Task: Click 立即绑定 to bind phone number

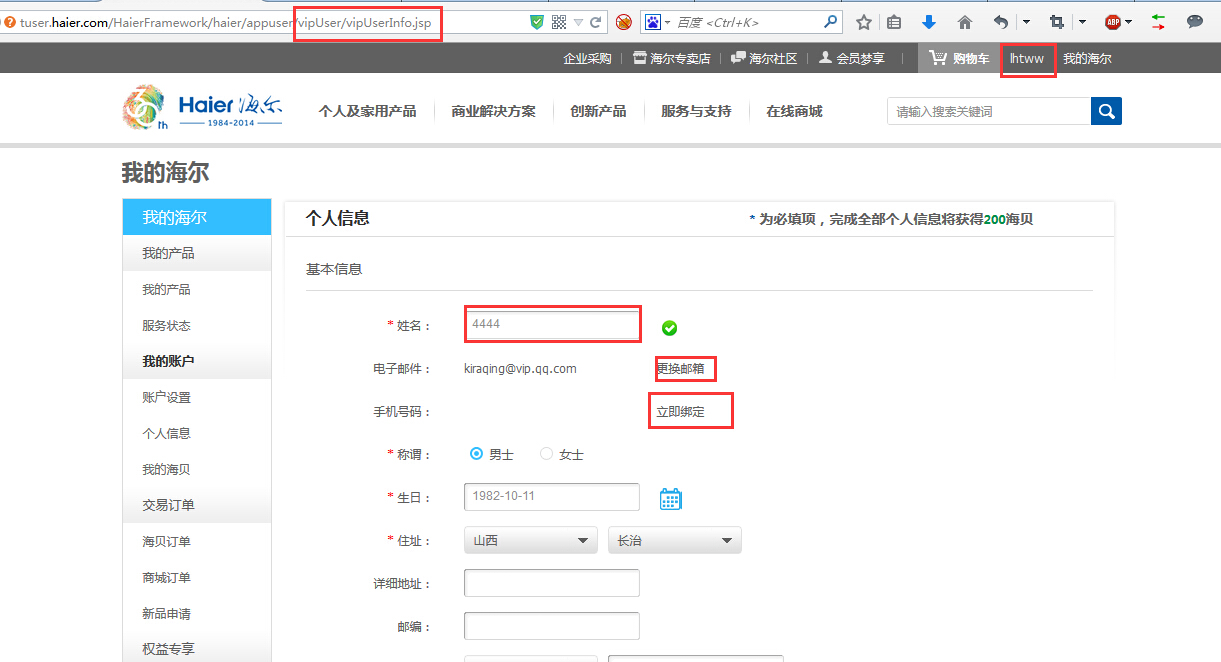Action: click(x=681, y=412)
